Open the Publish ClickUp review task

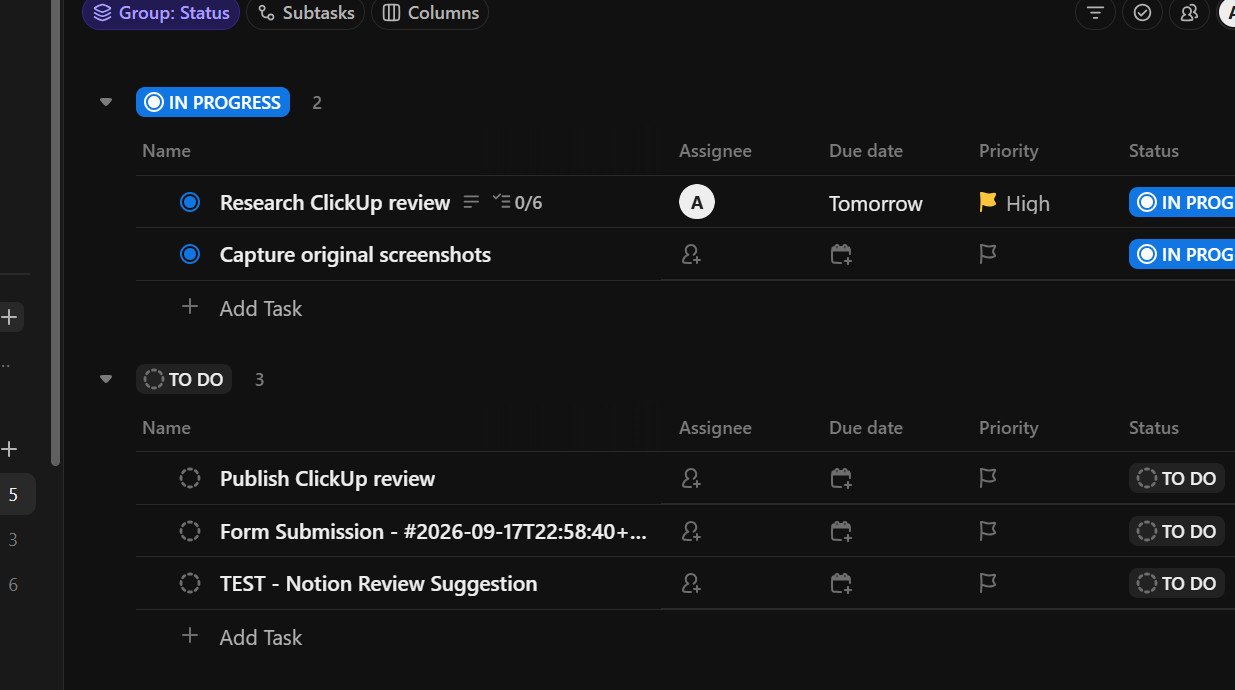click(x=327, y=478)
